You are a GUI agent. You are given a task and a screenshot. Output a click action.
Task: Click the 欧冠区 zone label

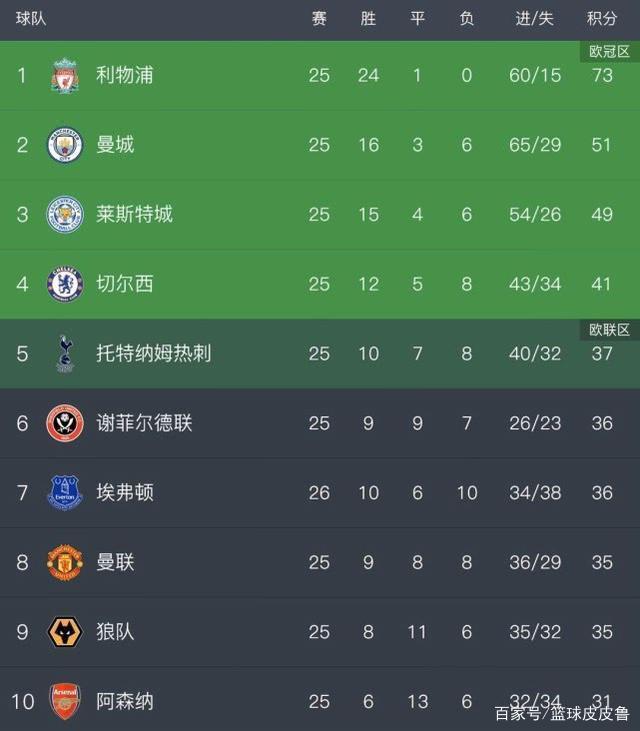[610, 51]
